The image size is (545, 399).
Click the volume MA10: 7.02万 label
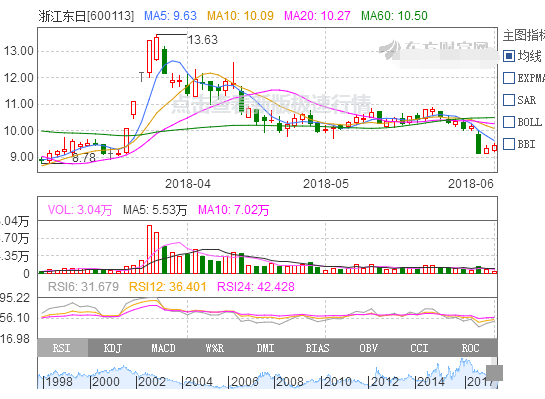(x=234, y=210)
